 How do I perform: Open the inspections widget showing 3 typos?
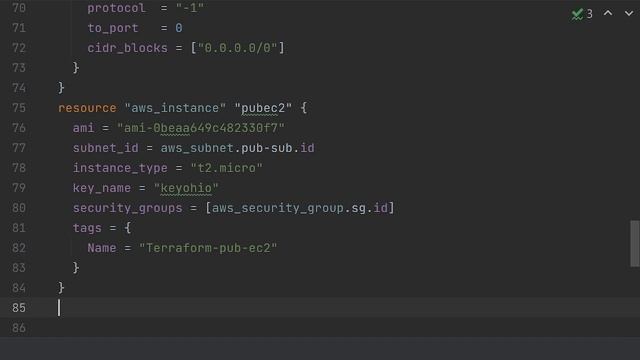(x=582, y=14)
